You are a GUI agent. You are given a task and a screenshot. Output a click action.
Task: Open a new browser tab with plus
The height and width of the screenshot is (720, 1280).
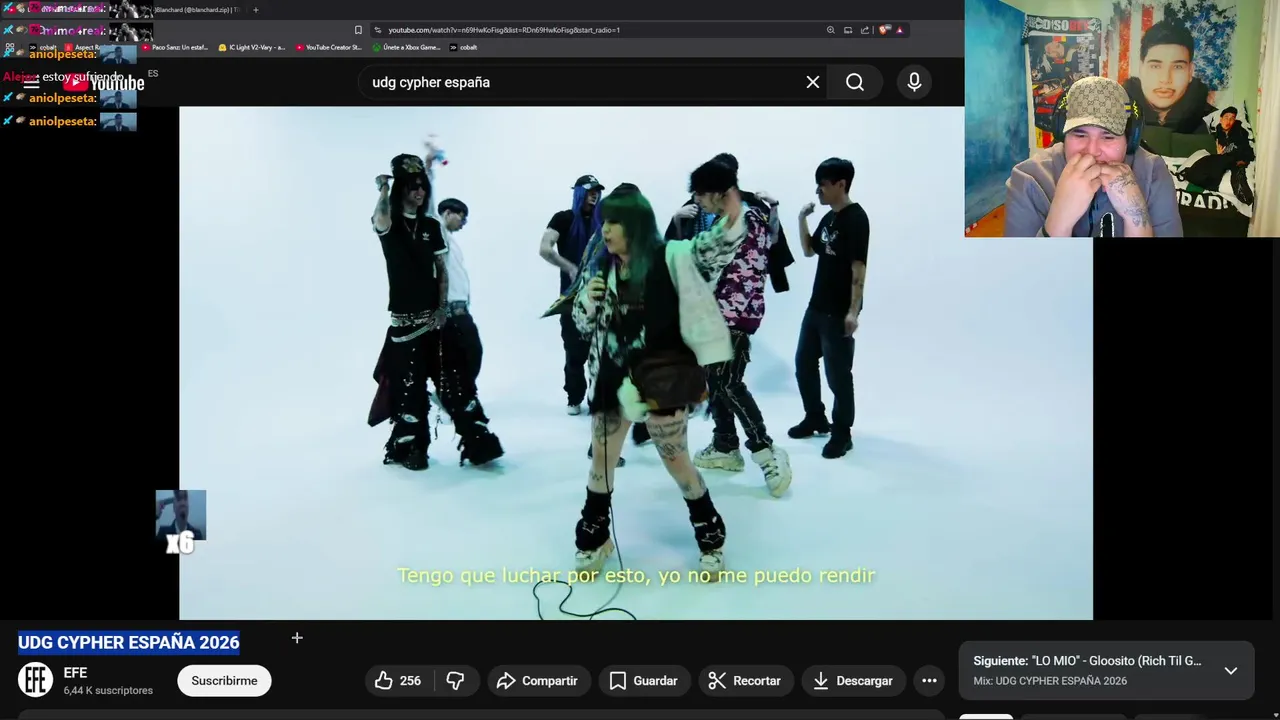[x=256, y=10]
